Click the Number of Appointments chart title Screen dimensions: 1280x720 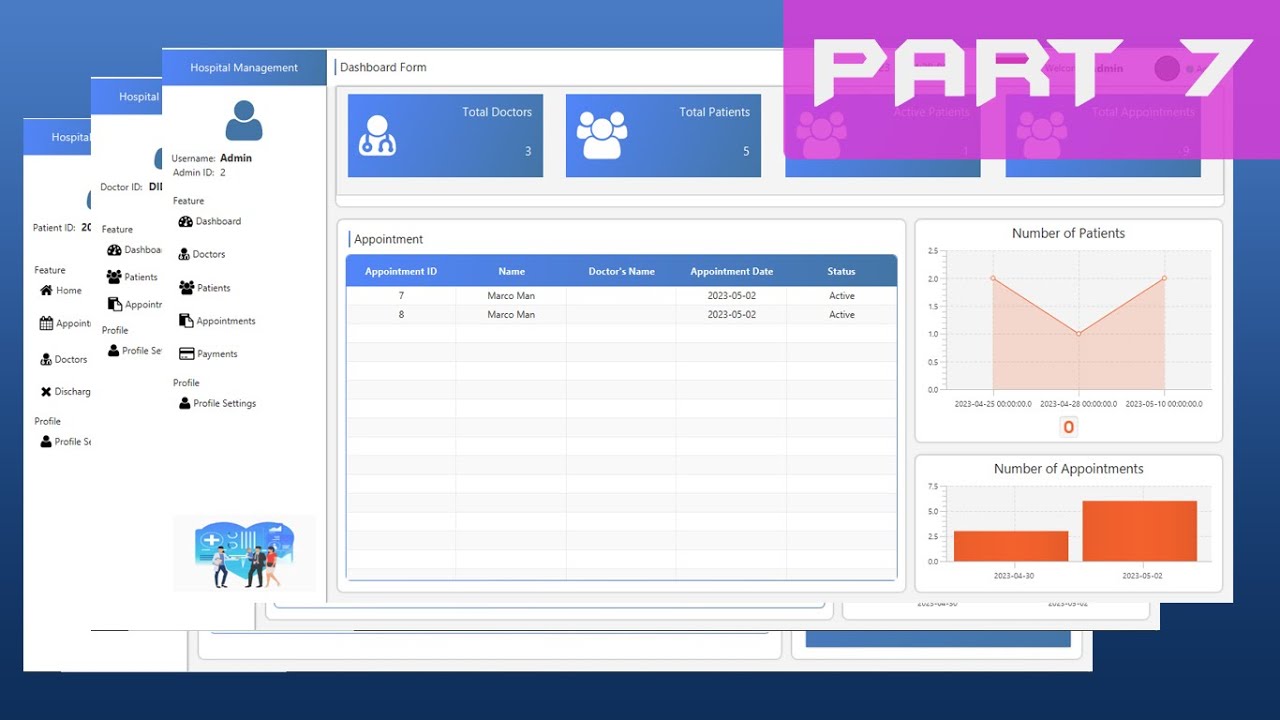[1068, 468]
